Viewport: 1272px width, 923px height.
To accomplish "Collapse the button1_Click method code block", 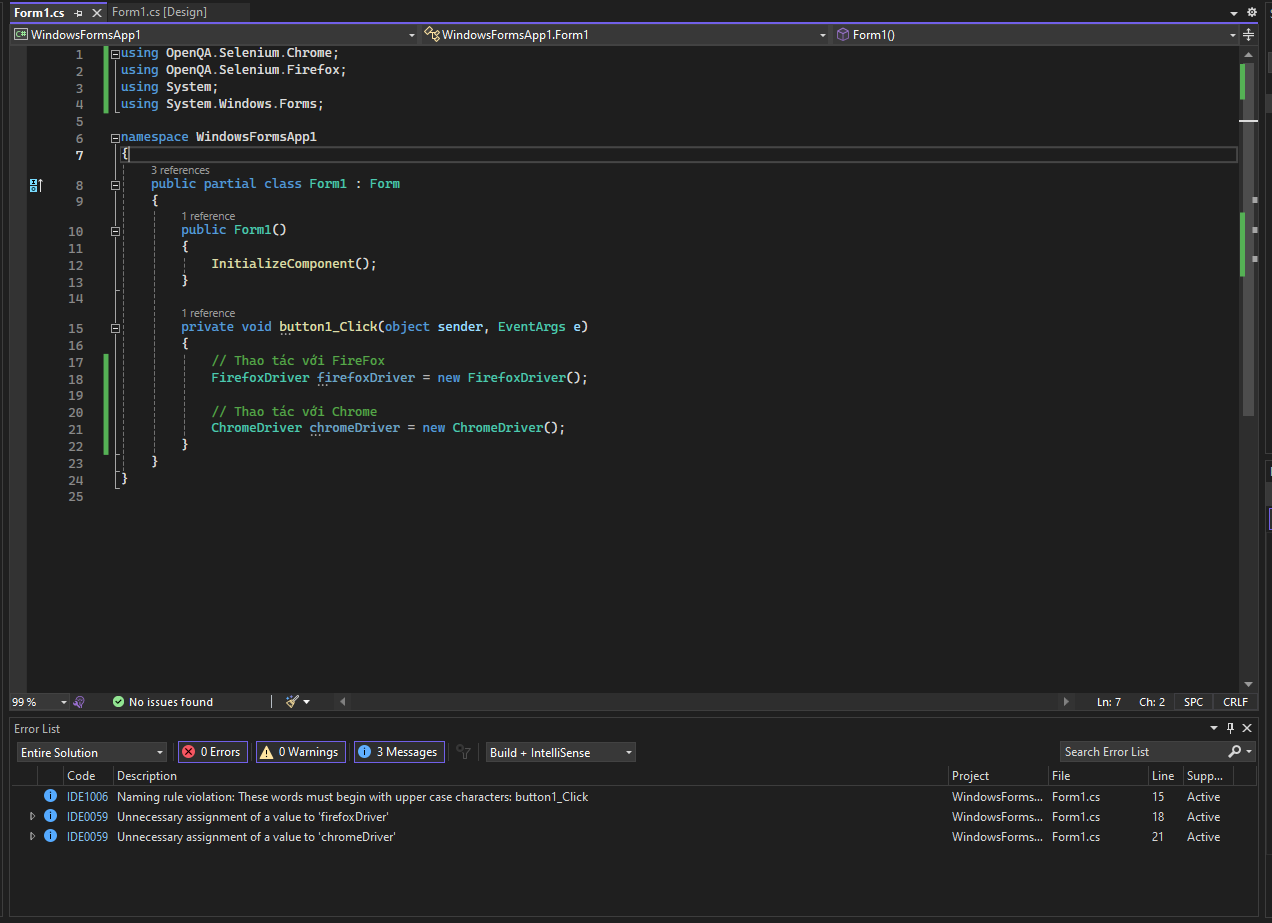I will click(116, 328).
